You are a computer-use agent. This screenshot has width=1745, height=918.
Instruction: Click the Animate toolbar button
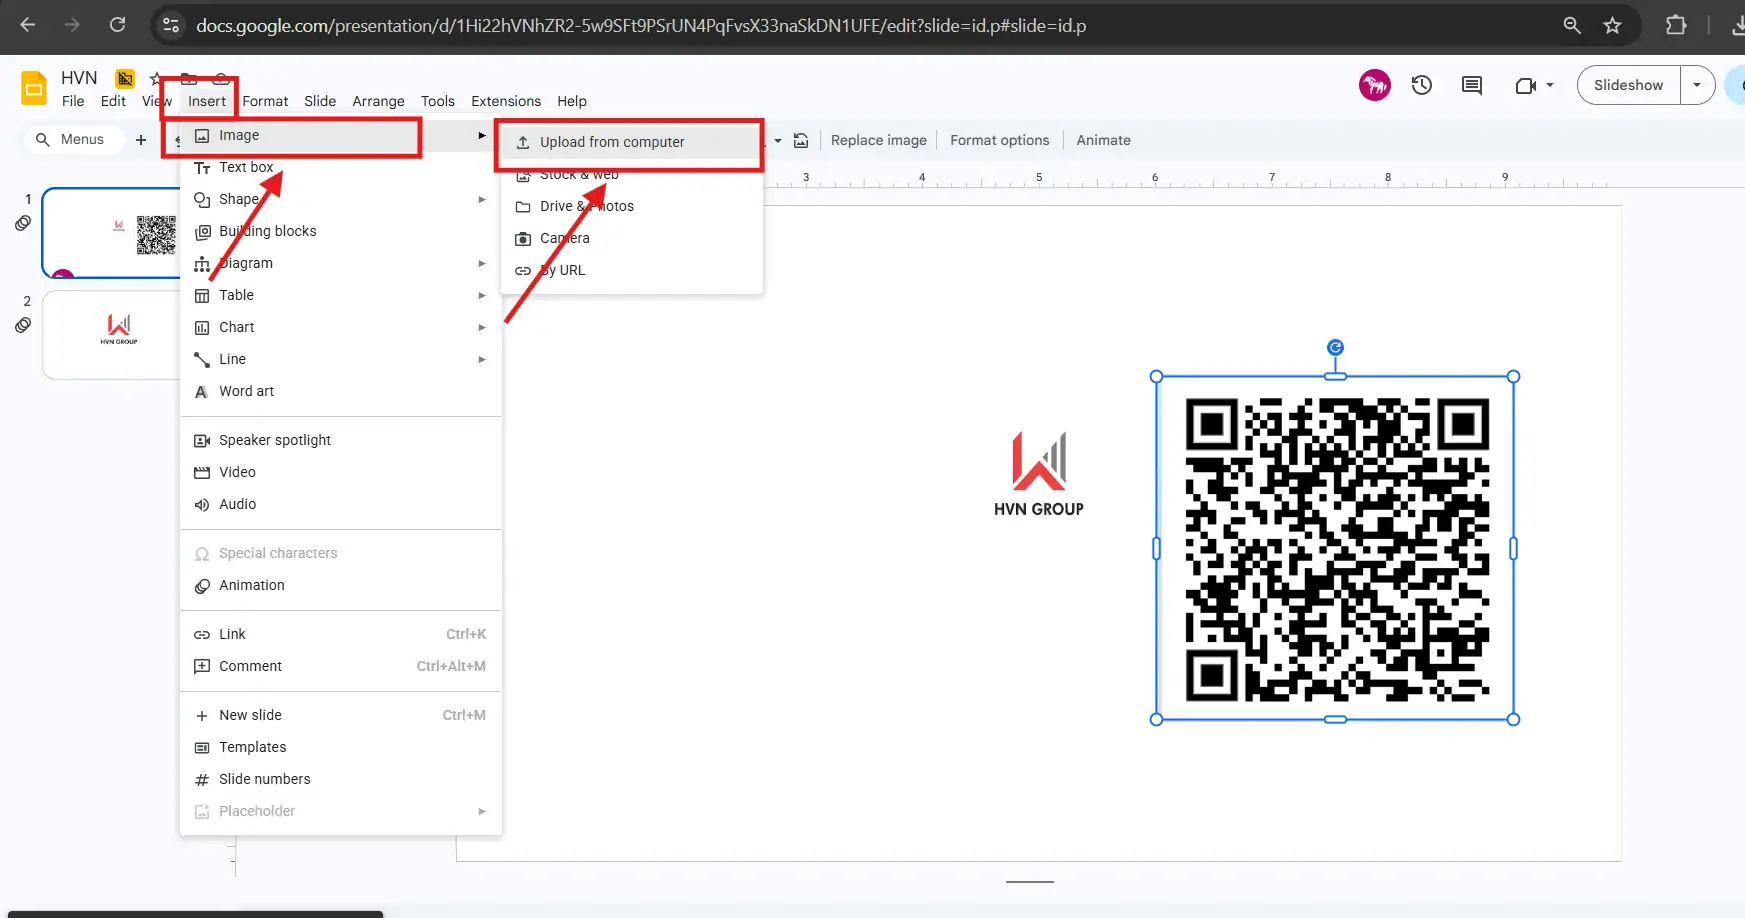[x=1103, y=140]
